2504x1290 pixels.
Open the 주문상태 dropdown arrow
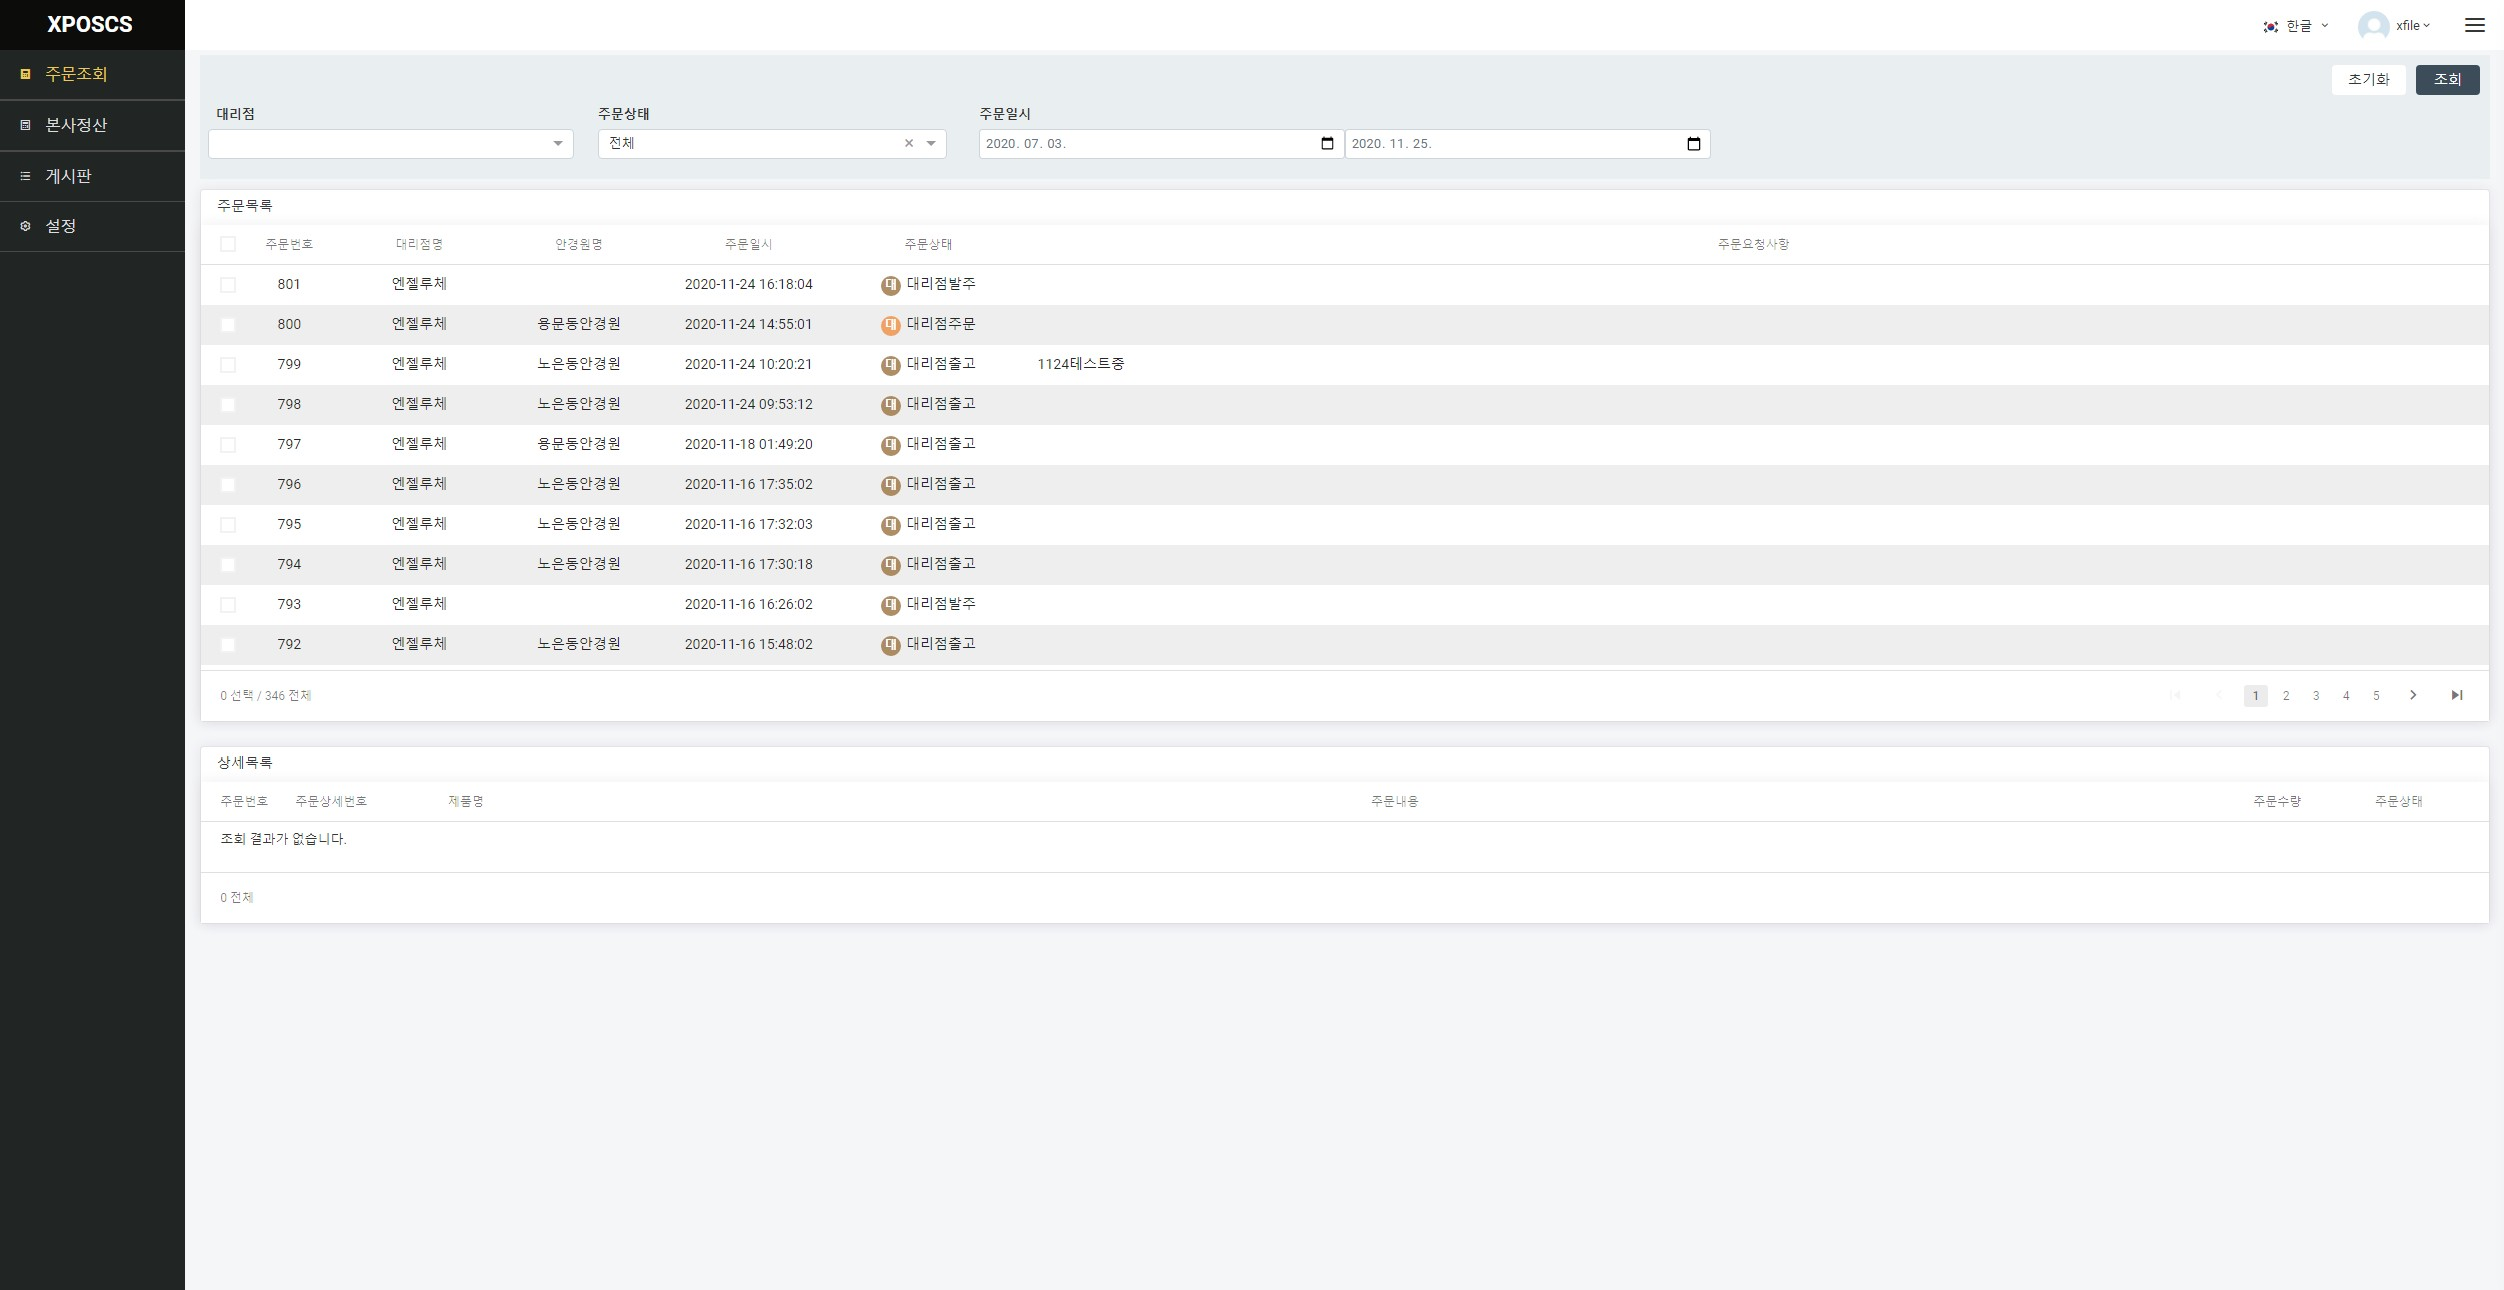(931, 143)
